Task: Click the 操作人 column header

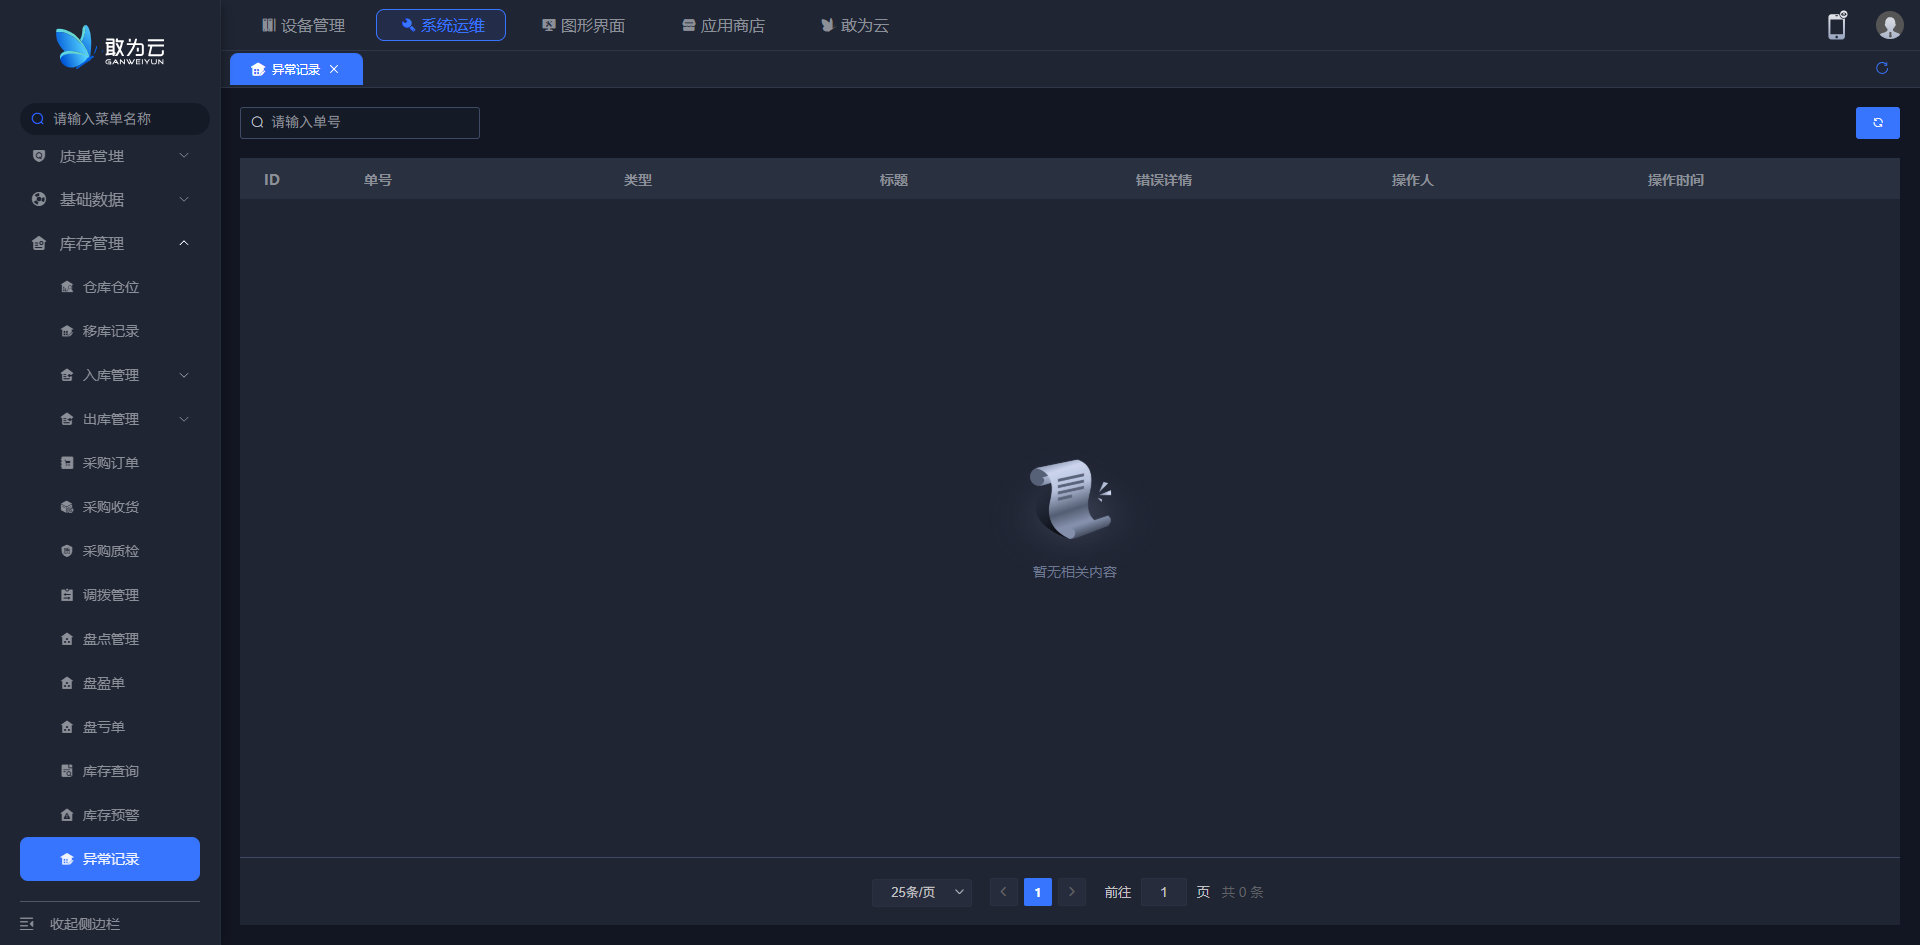Action: 1413,180
